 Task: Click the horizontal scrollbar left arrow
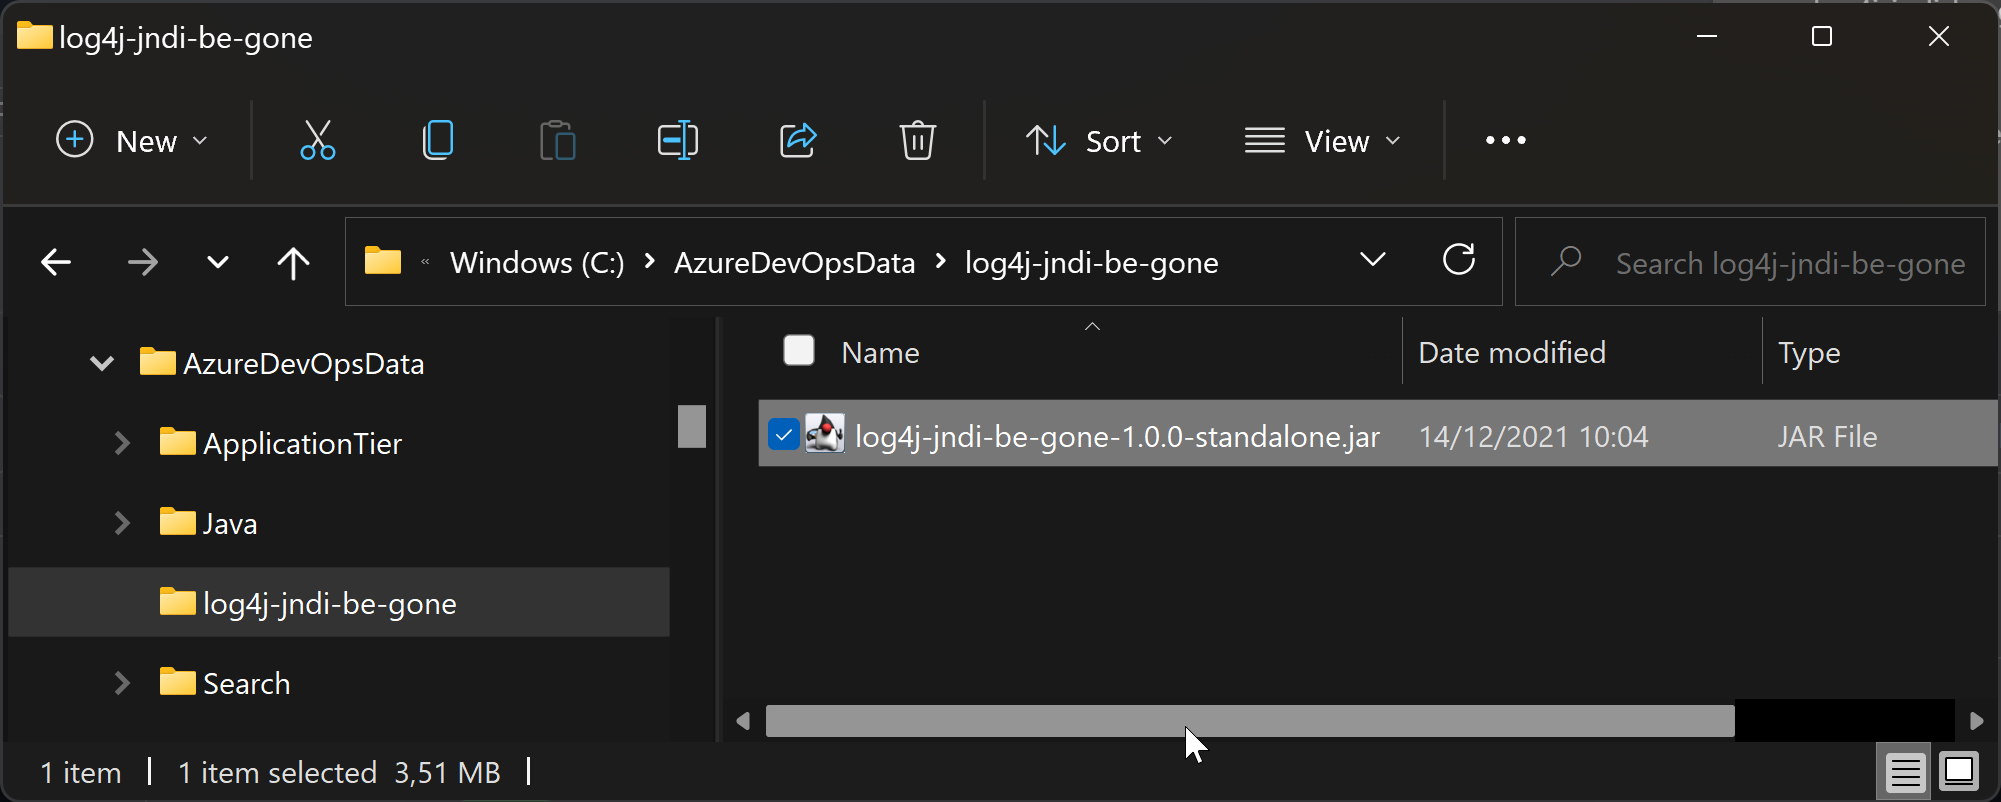pos(743,721)
